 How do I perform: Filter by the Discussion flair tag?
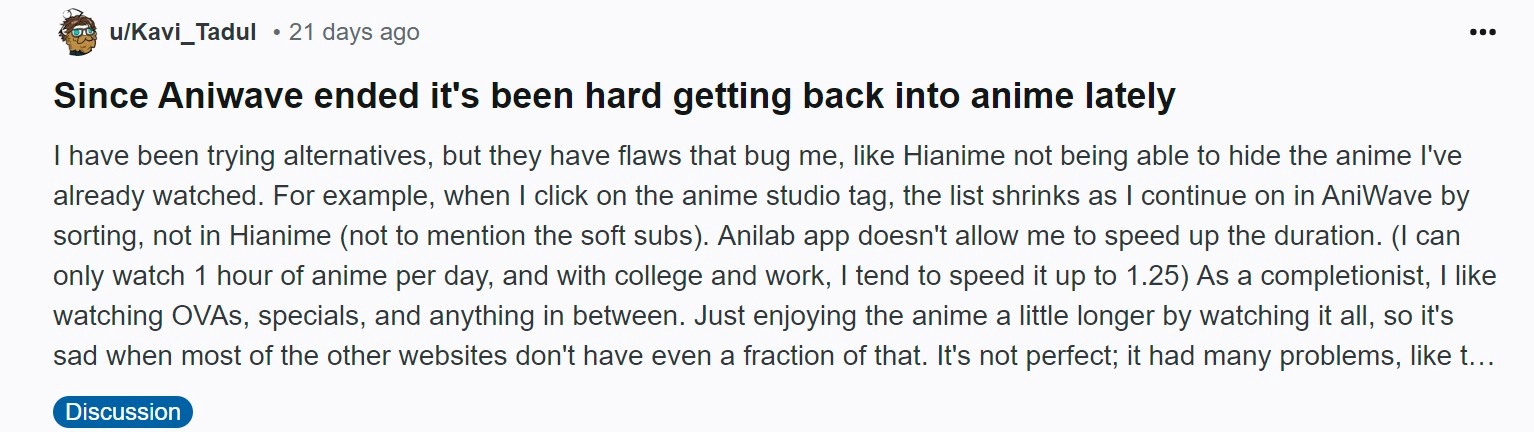click(x=123, y=412)
